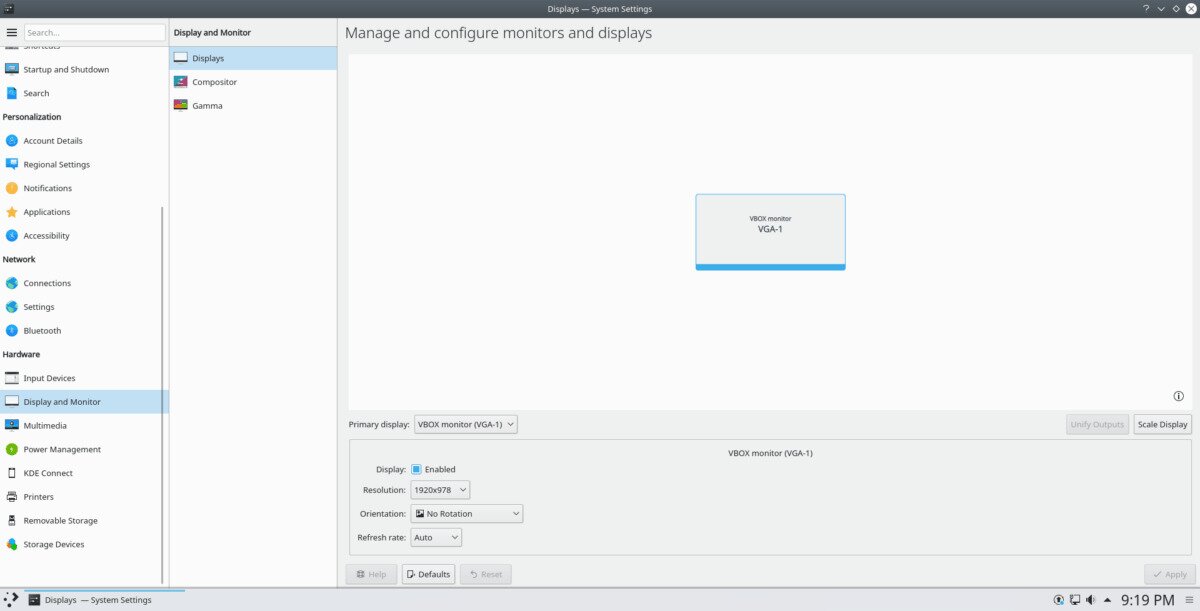The image size is (1200, 611).
Task: Click the volume icon in system tray
Action: [x=1090, y=600]
